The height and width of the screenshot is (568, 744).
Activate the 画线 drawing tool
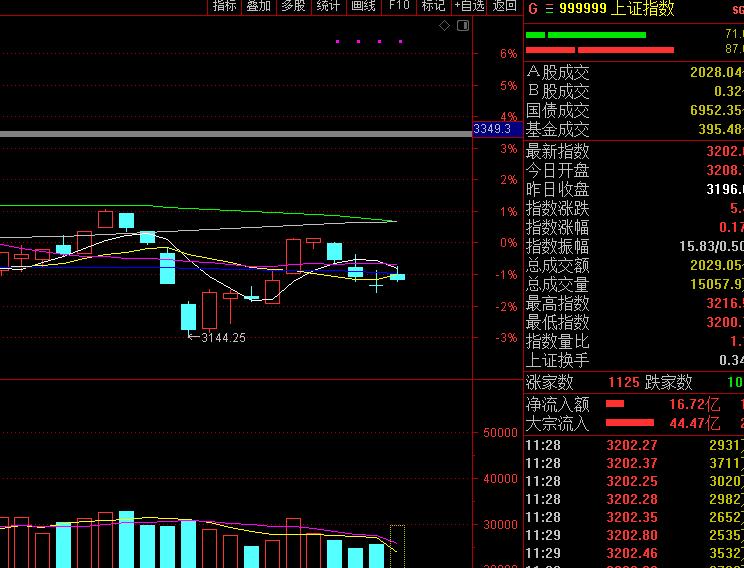(363, 6)
